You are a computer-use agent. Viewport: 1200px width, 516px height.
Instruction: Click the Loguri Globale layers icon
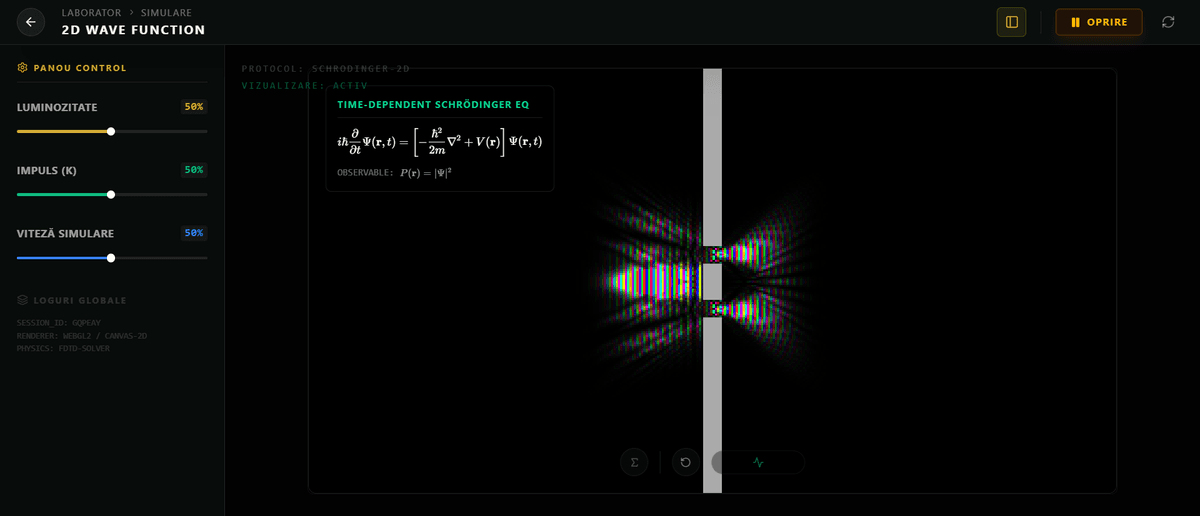(22, 300)
